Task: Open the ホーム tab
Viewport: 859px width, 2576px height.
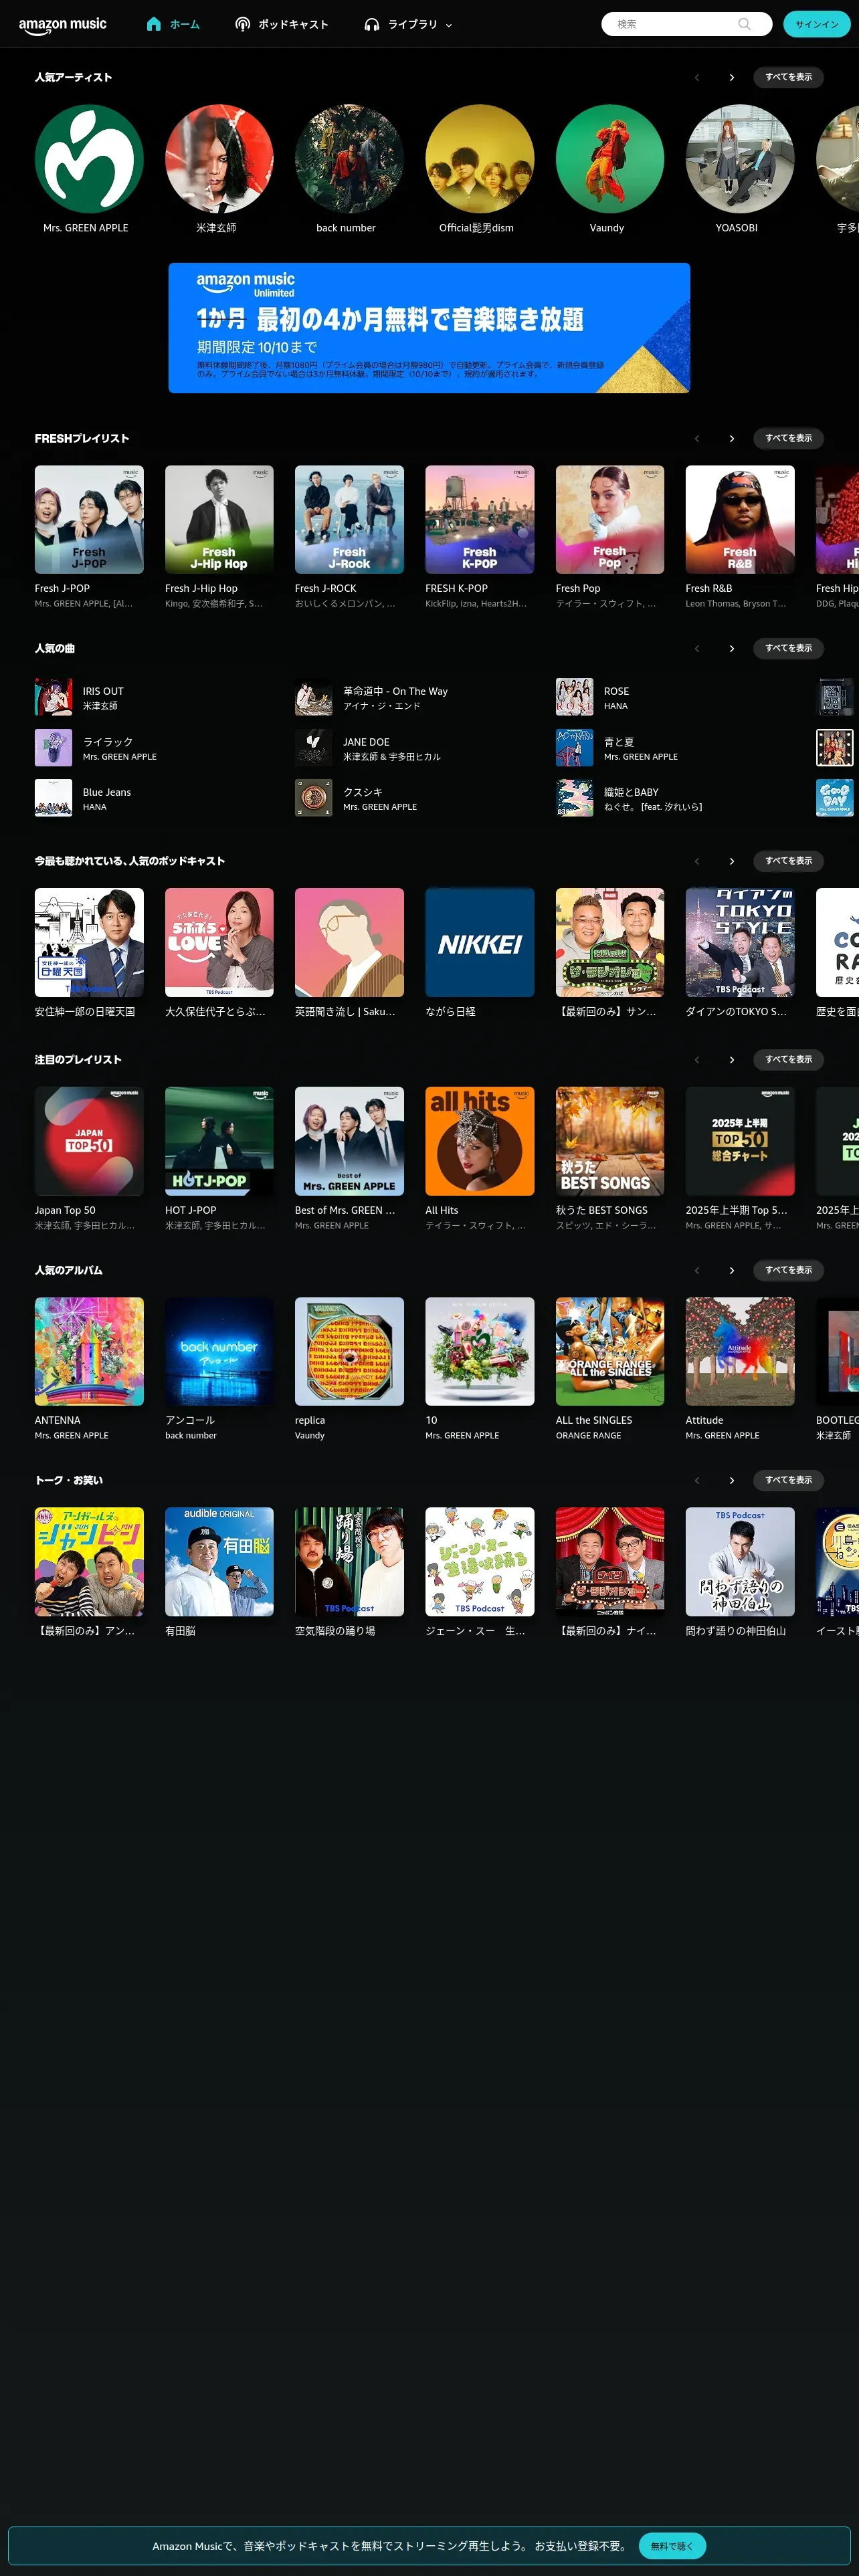Action: coord(173,24)
